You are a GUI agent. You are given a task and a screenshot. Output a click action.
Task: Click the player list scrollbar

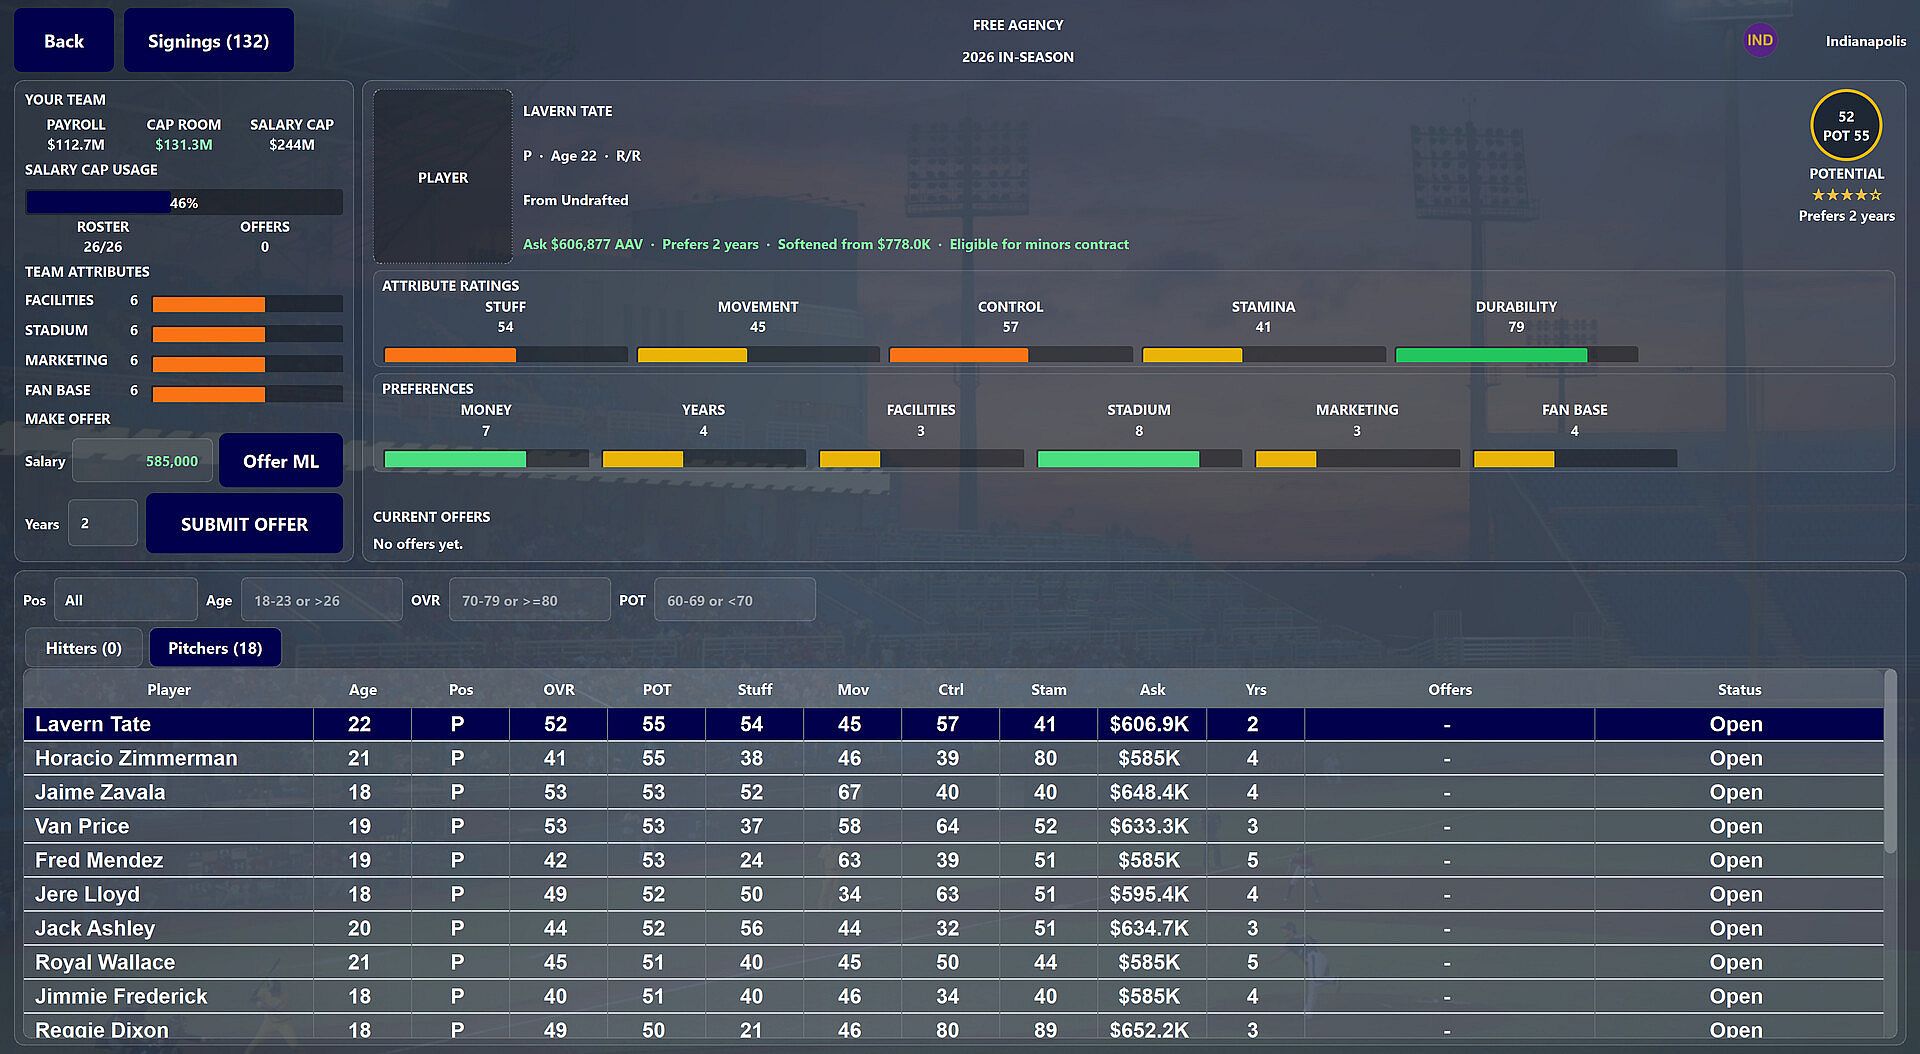coord(1890,762)
